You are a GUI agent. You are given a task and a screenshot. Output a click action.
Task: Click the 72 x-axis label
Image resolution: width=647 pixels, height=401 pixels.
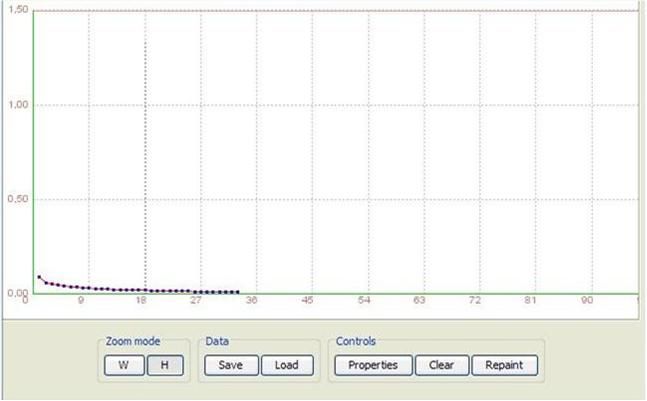coord(475,300)
